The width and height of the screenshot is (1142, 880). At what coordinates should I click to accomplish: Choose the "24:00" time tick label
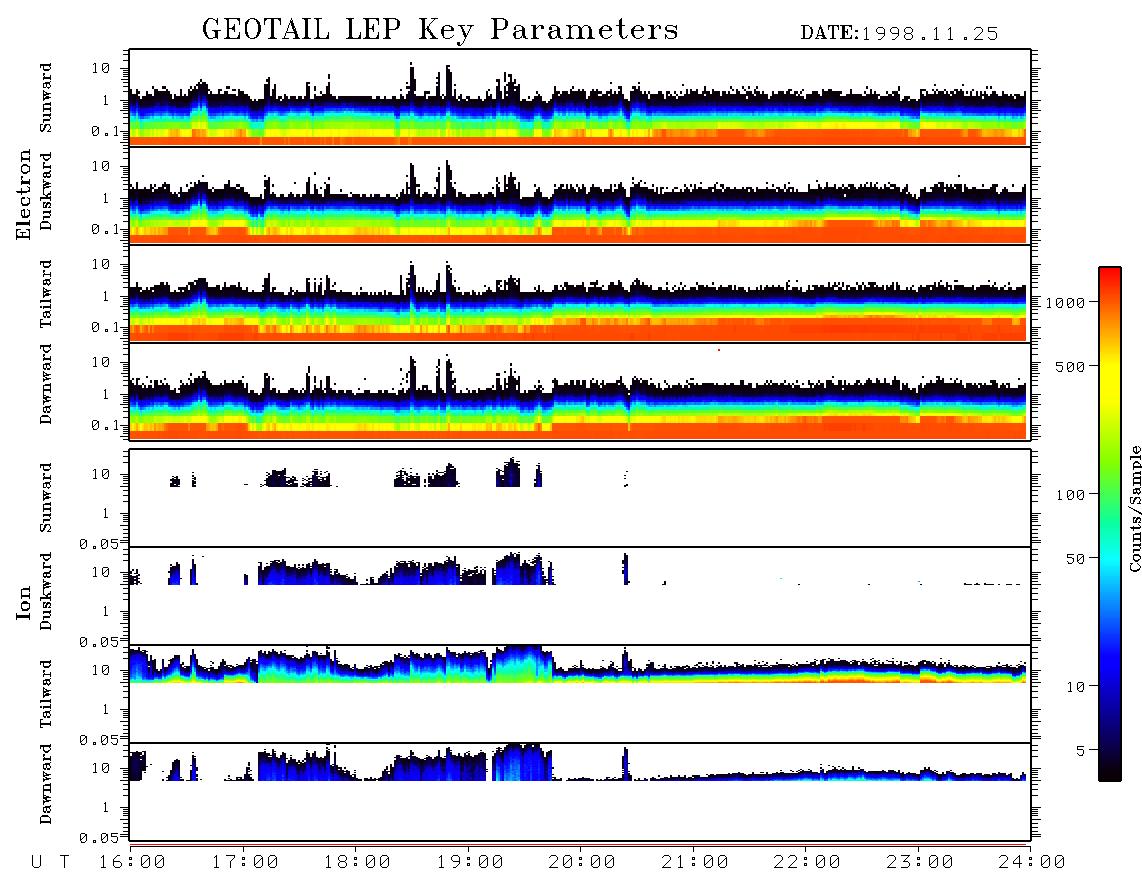point(1031,862)
